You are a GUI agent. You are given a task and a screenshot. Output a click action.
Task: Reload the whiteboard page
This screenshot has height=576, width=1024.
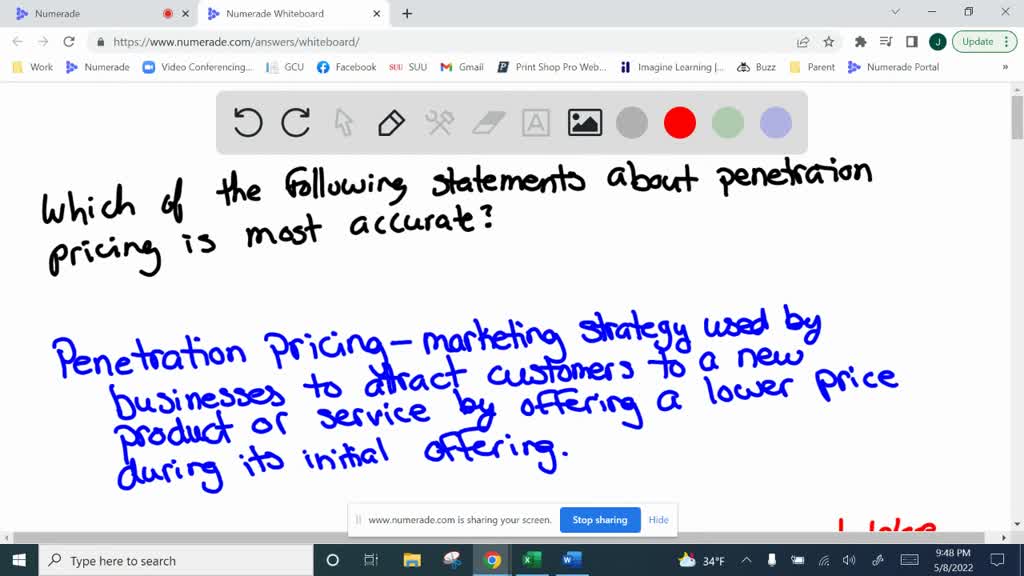point(69,42)
